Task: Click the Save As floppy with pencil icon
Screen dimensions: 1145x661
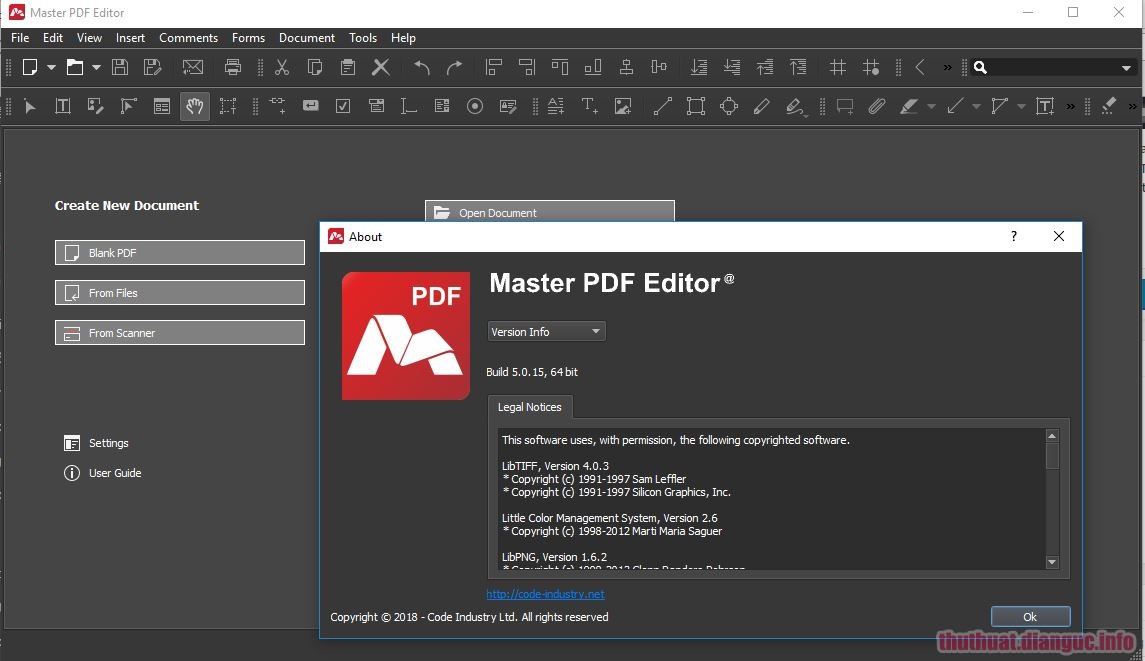Action: (x=152, y=67)
